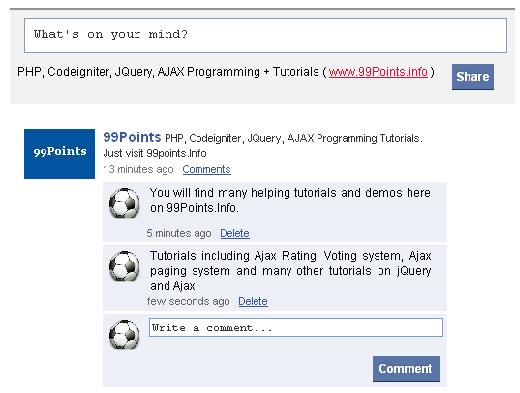Click the "Tutorials including Ajax Rating" comment text
The image size is (520, 393).
coord(290,271)
